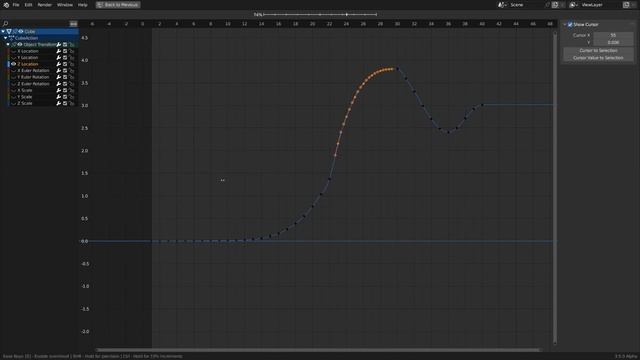Uncheck the mute checkbox for X Location
Screen dimensions: 640x360
coord(65,51)
